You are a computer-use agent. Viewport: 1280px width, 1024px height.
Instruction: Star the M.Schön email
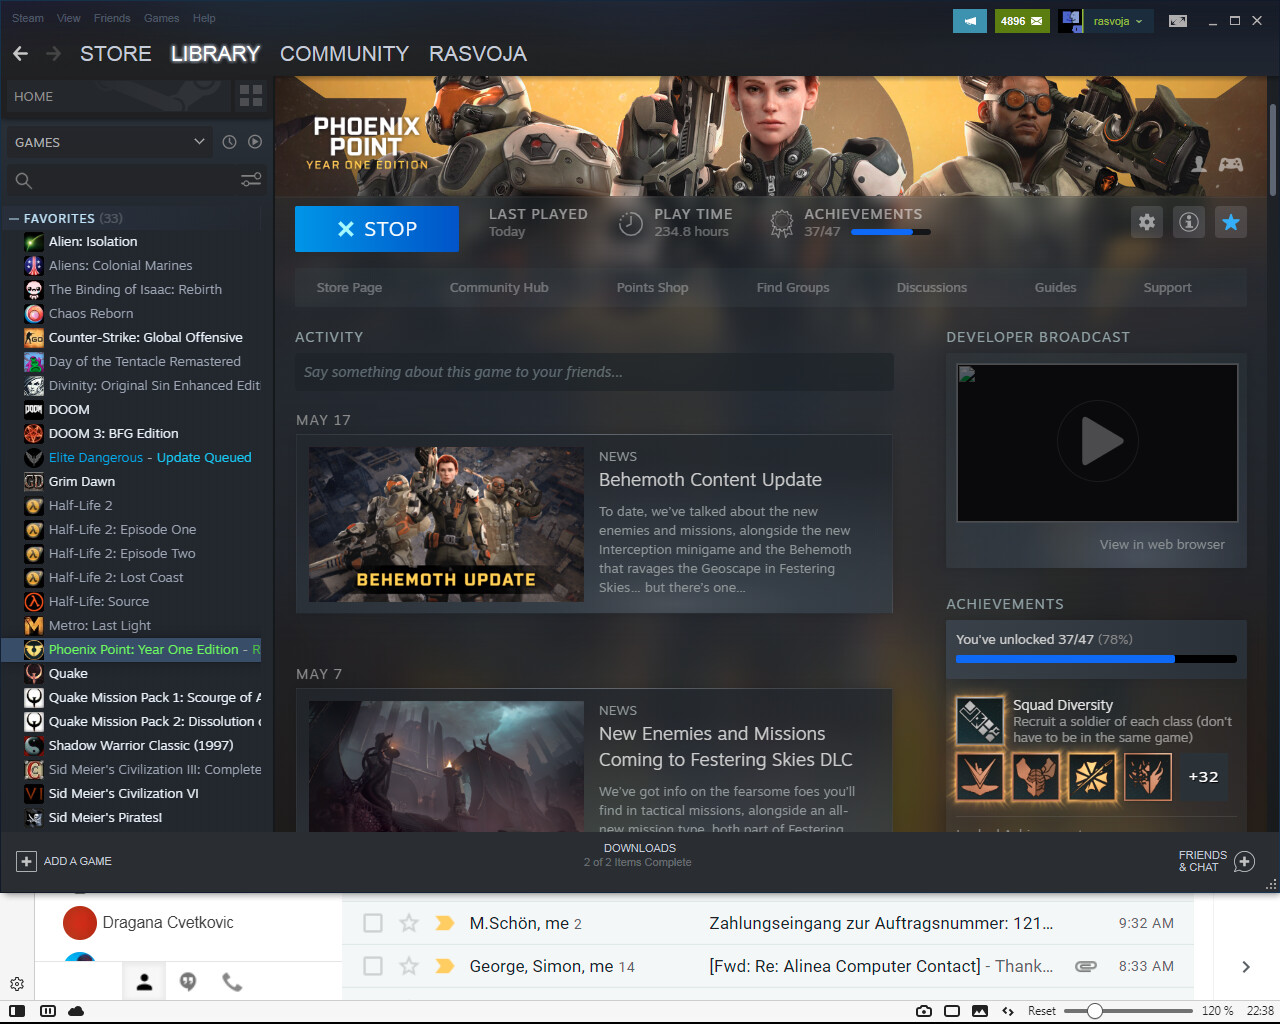[x=409, y=923]
